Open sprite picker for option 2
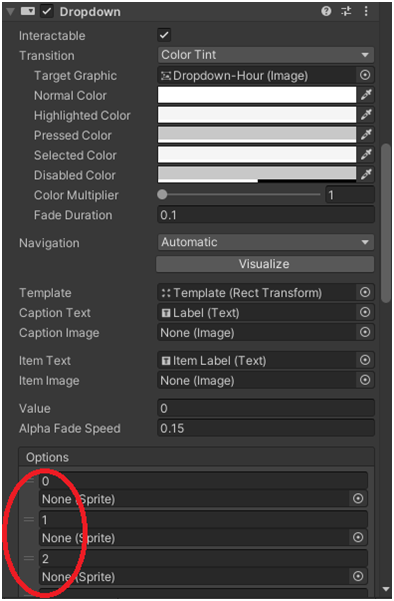394x601 pixels. tap(358, 576)
